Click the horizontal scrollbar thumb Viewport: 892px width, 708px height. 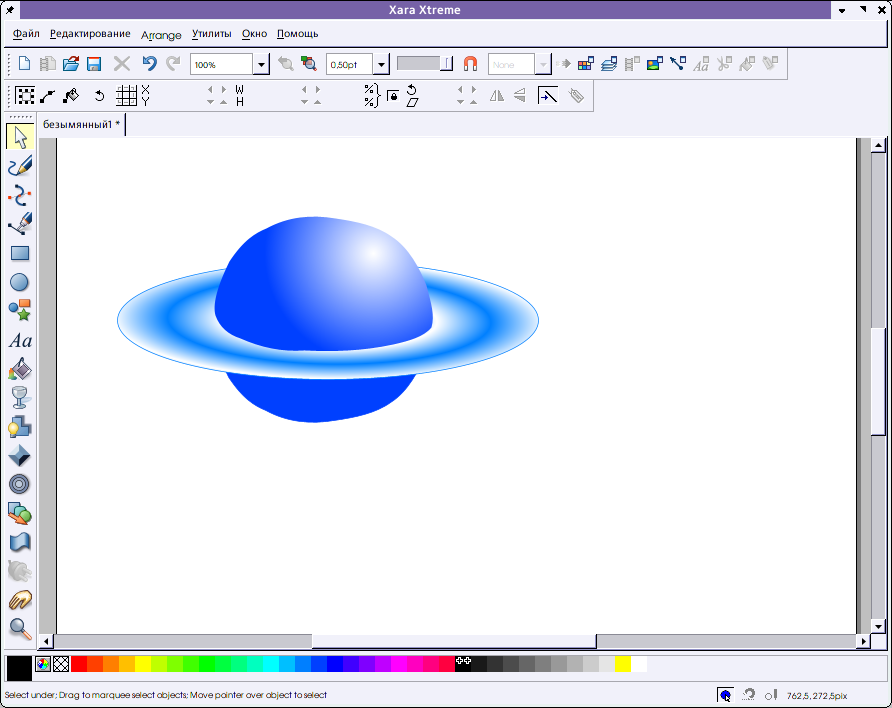(454, 641)
